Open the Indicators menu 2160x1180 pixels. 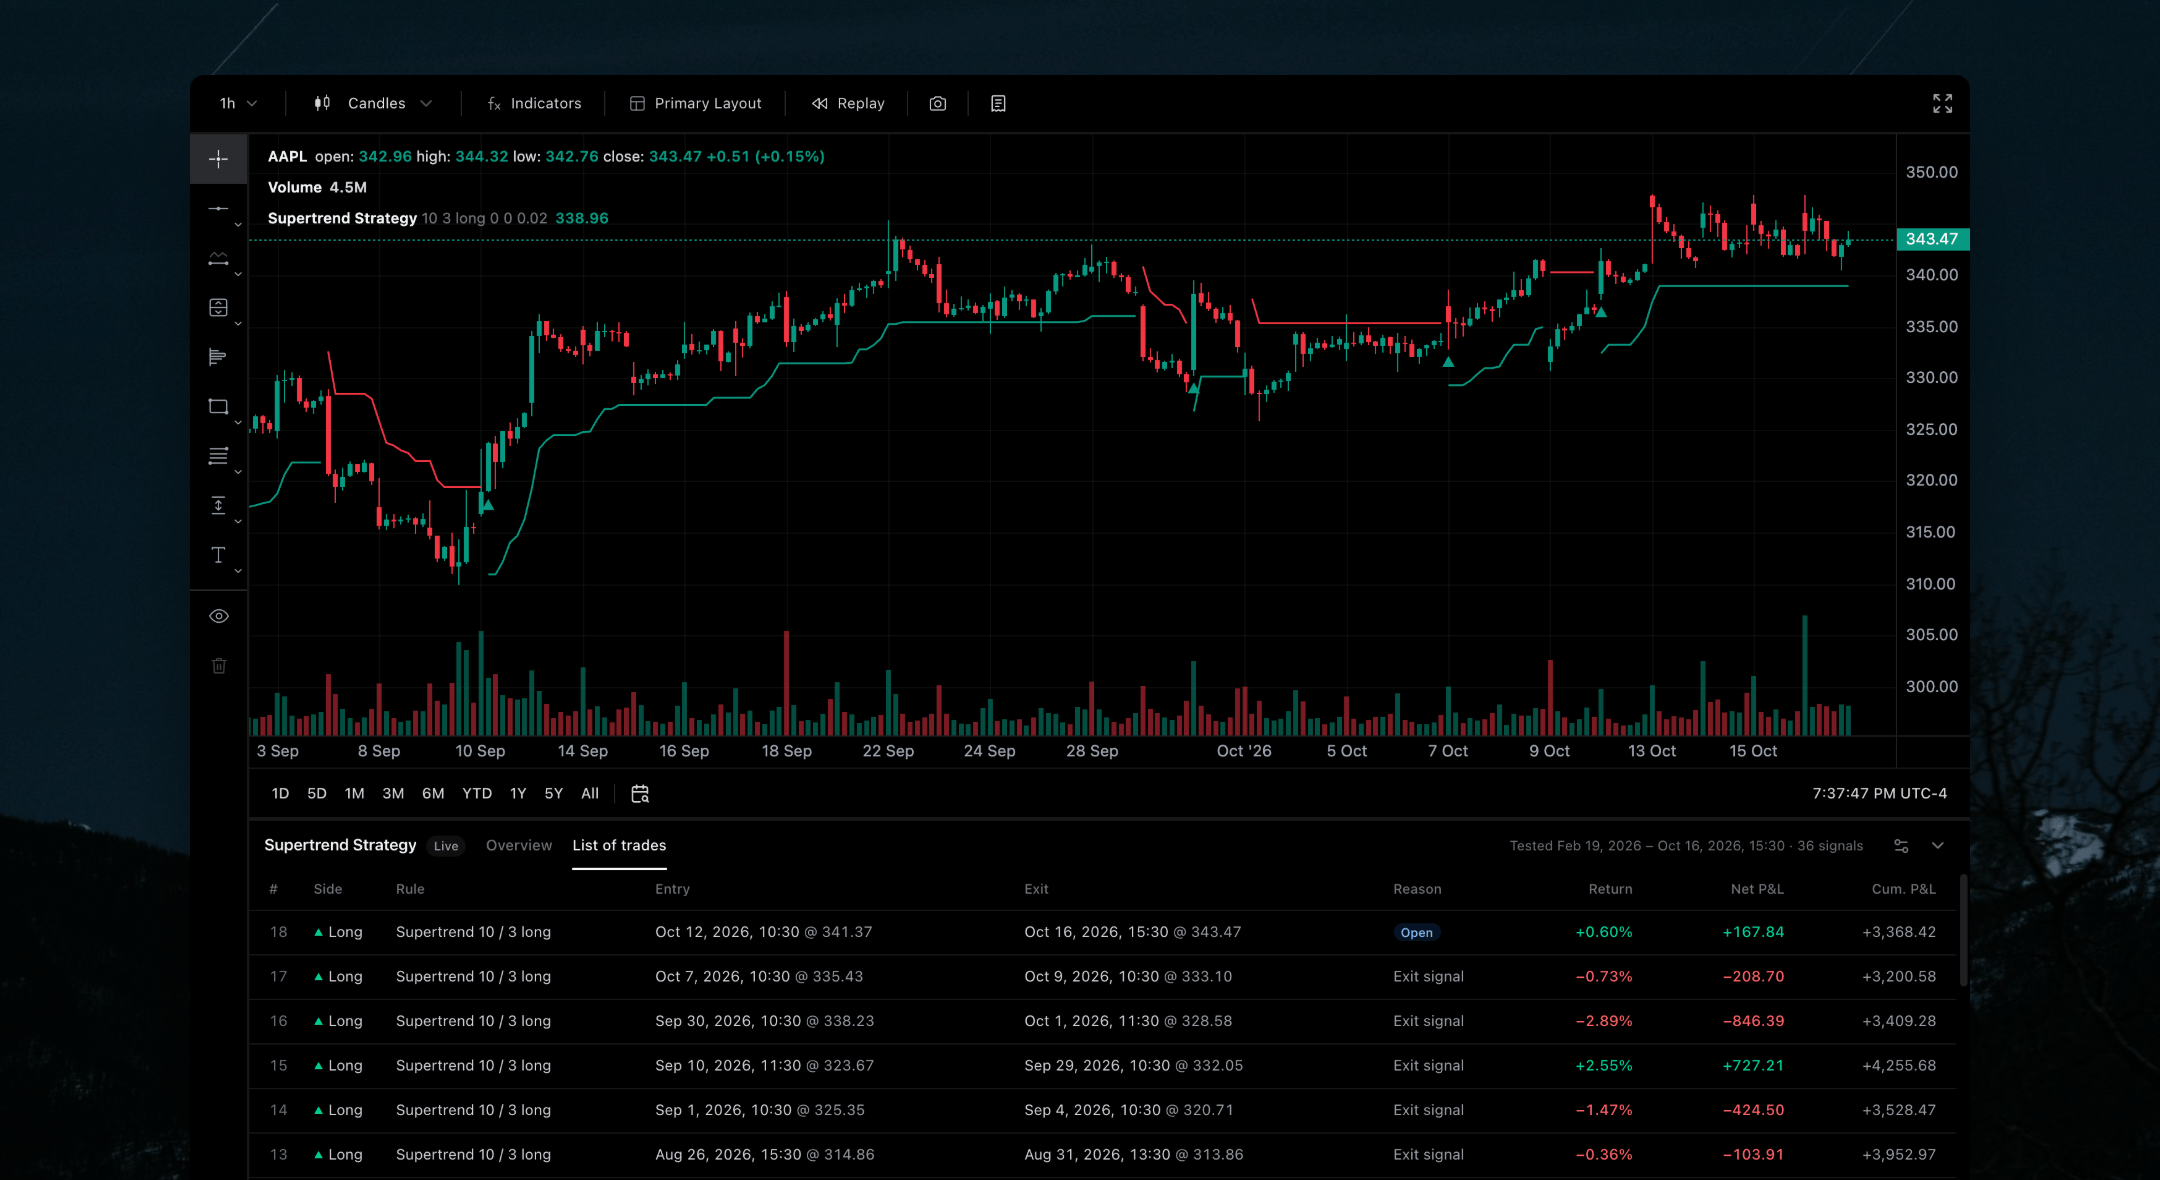pyautogui.click(x=534, y=103)
